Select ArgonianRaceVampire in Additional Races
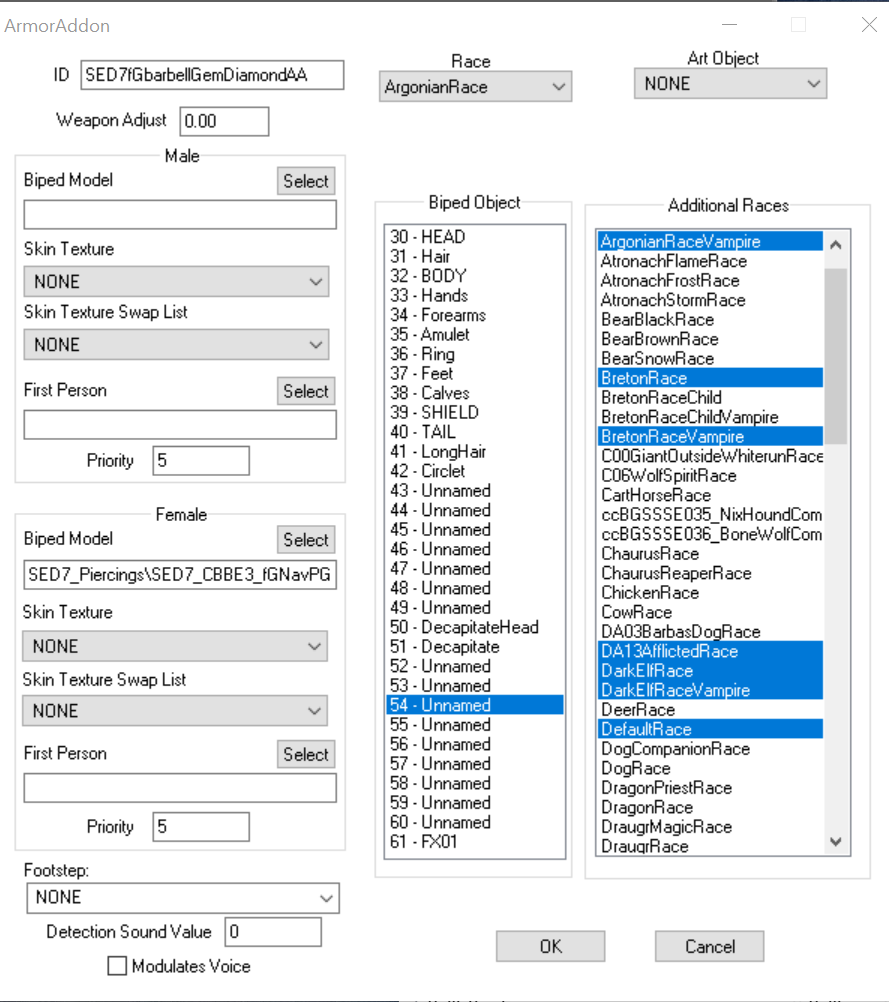Image resolution: width=889 pixels, height=1002 pixels. coord(710,242)
